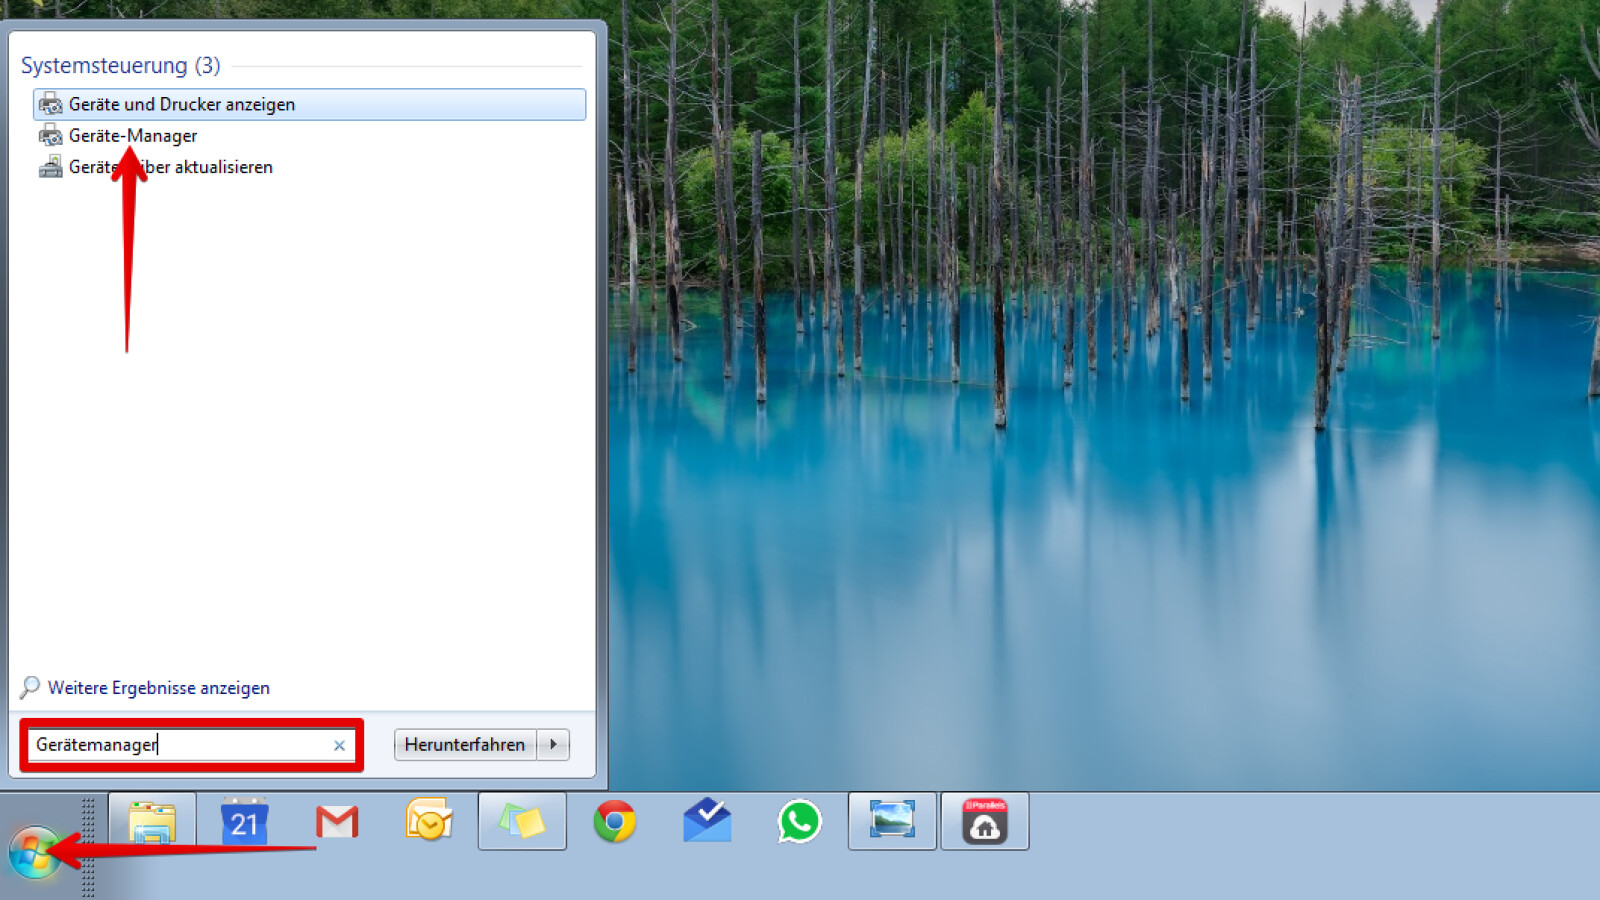Click 'Weitere Ergebnisse anzeigen' link

tap(158, 688)
